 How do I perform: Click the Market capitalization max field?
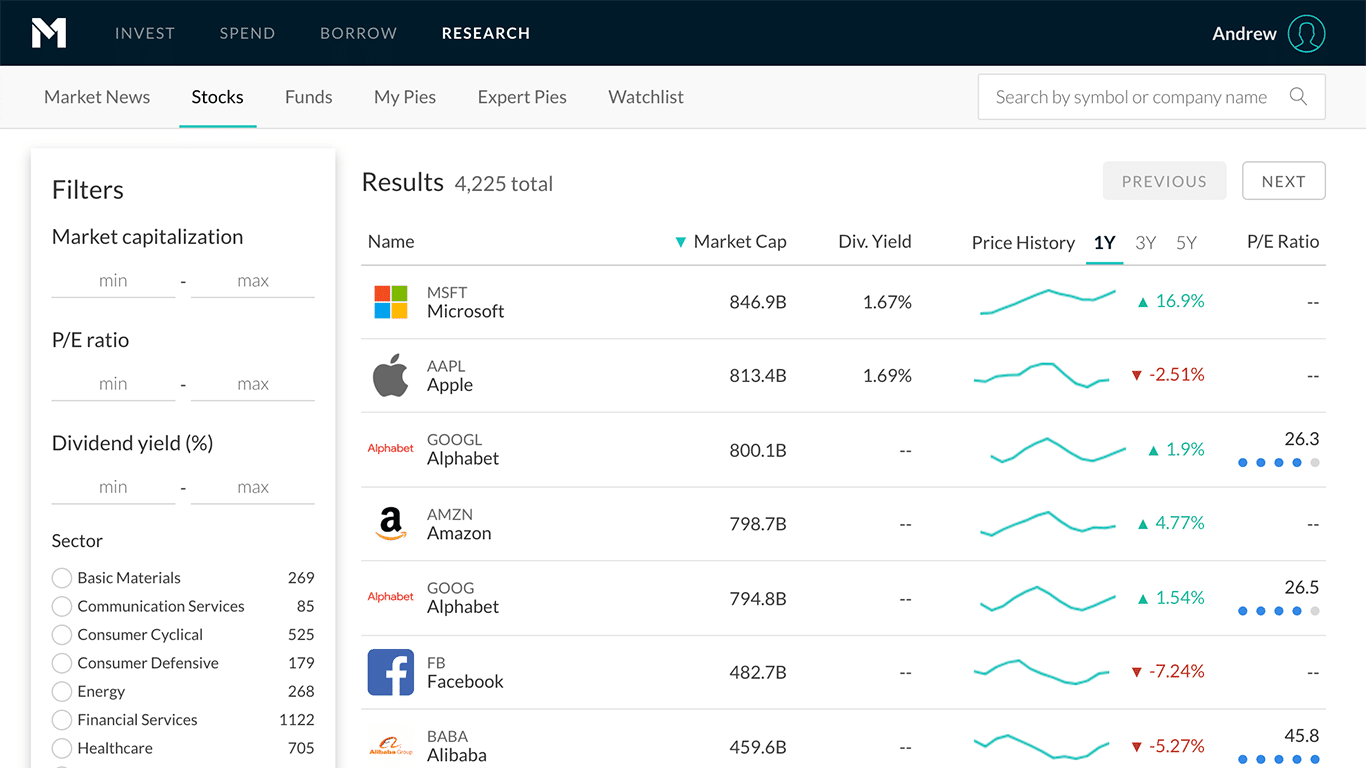253,281
